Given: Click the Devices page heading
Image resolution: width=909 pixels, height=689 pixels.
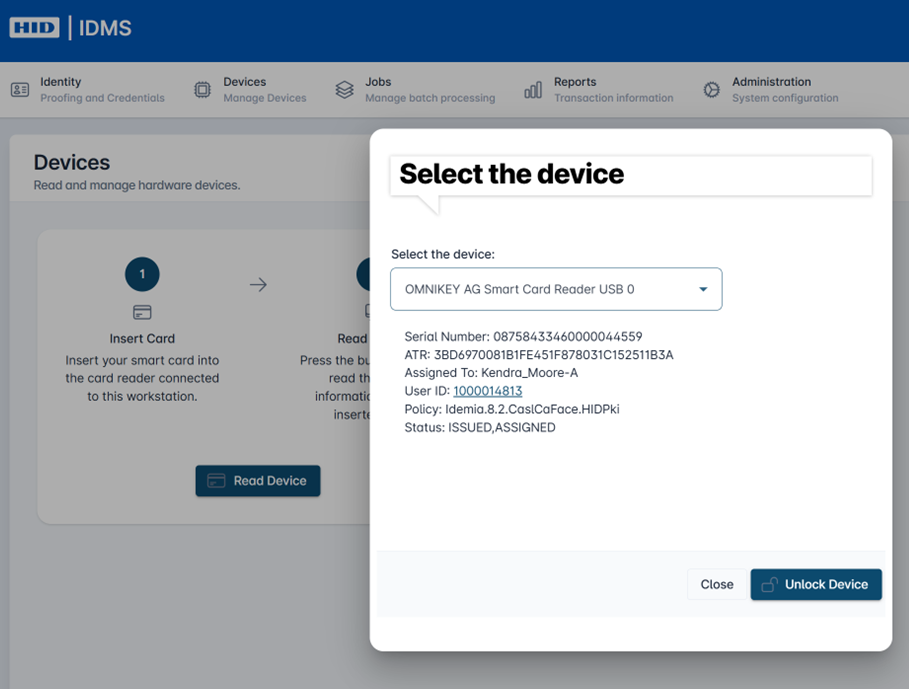Looking at the screenshot, I should point(72,162).
